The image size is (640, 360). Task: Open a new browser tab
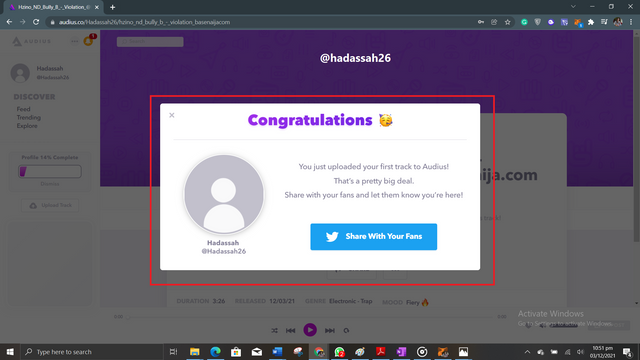click(113, 7)
